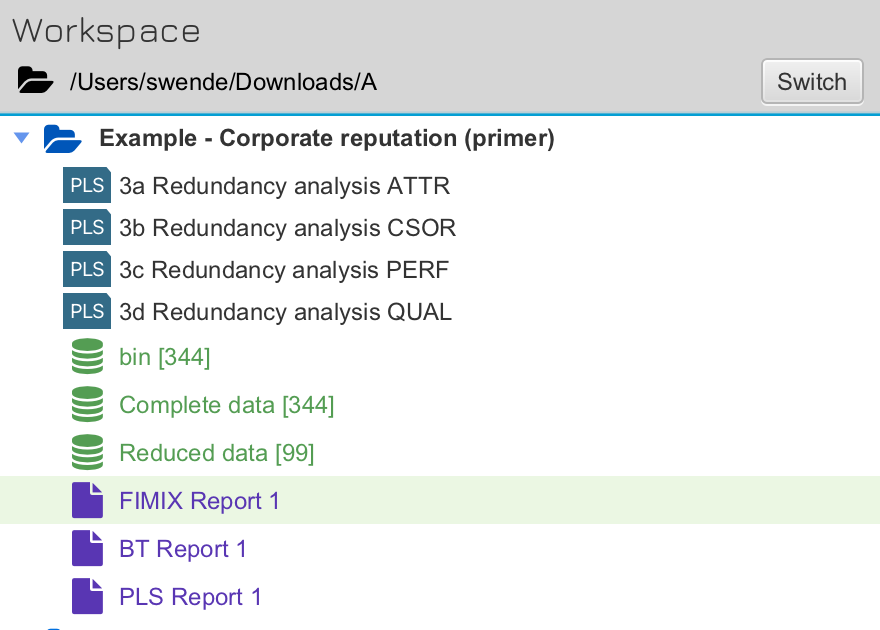The height and width of the screenshot is (630, 880).
Task: Click the PLS icon for 3a Redundancy analysis ATTR
Action: [87, 186]
